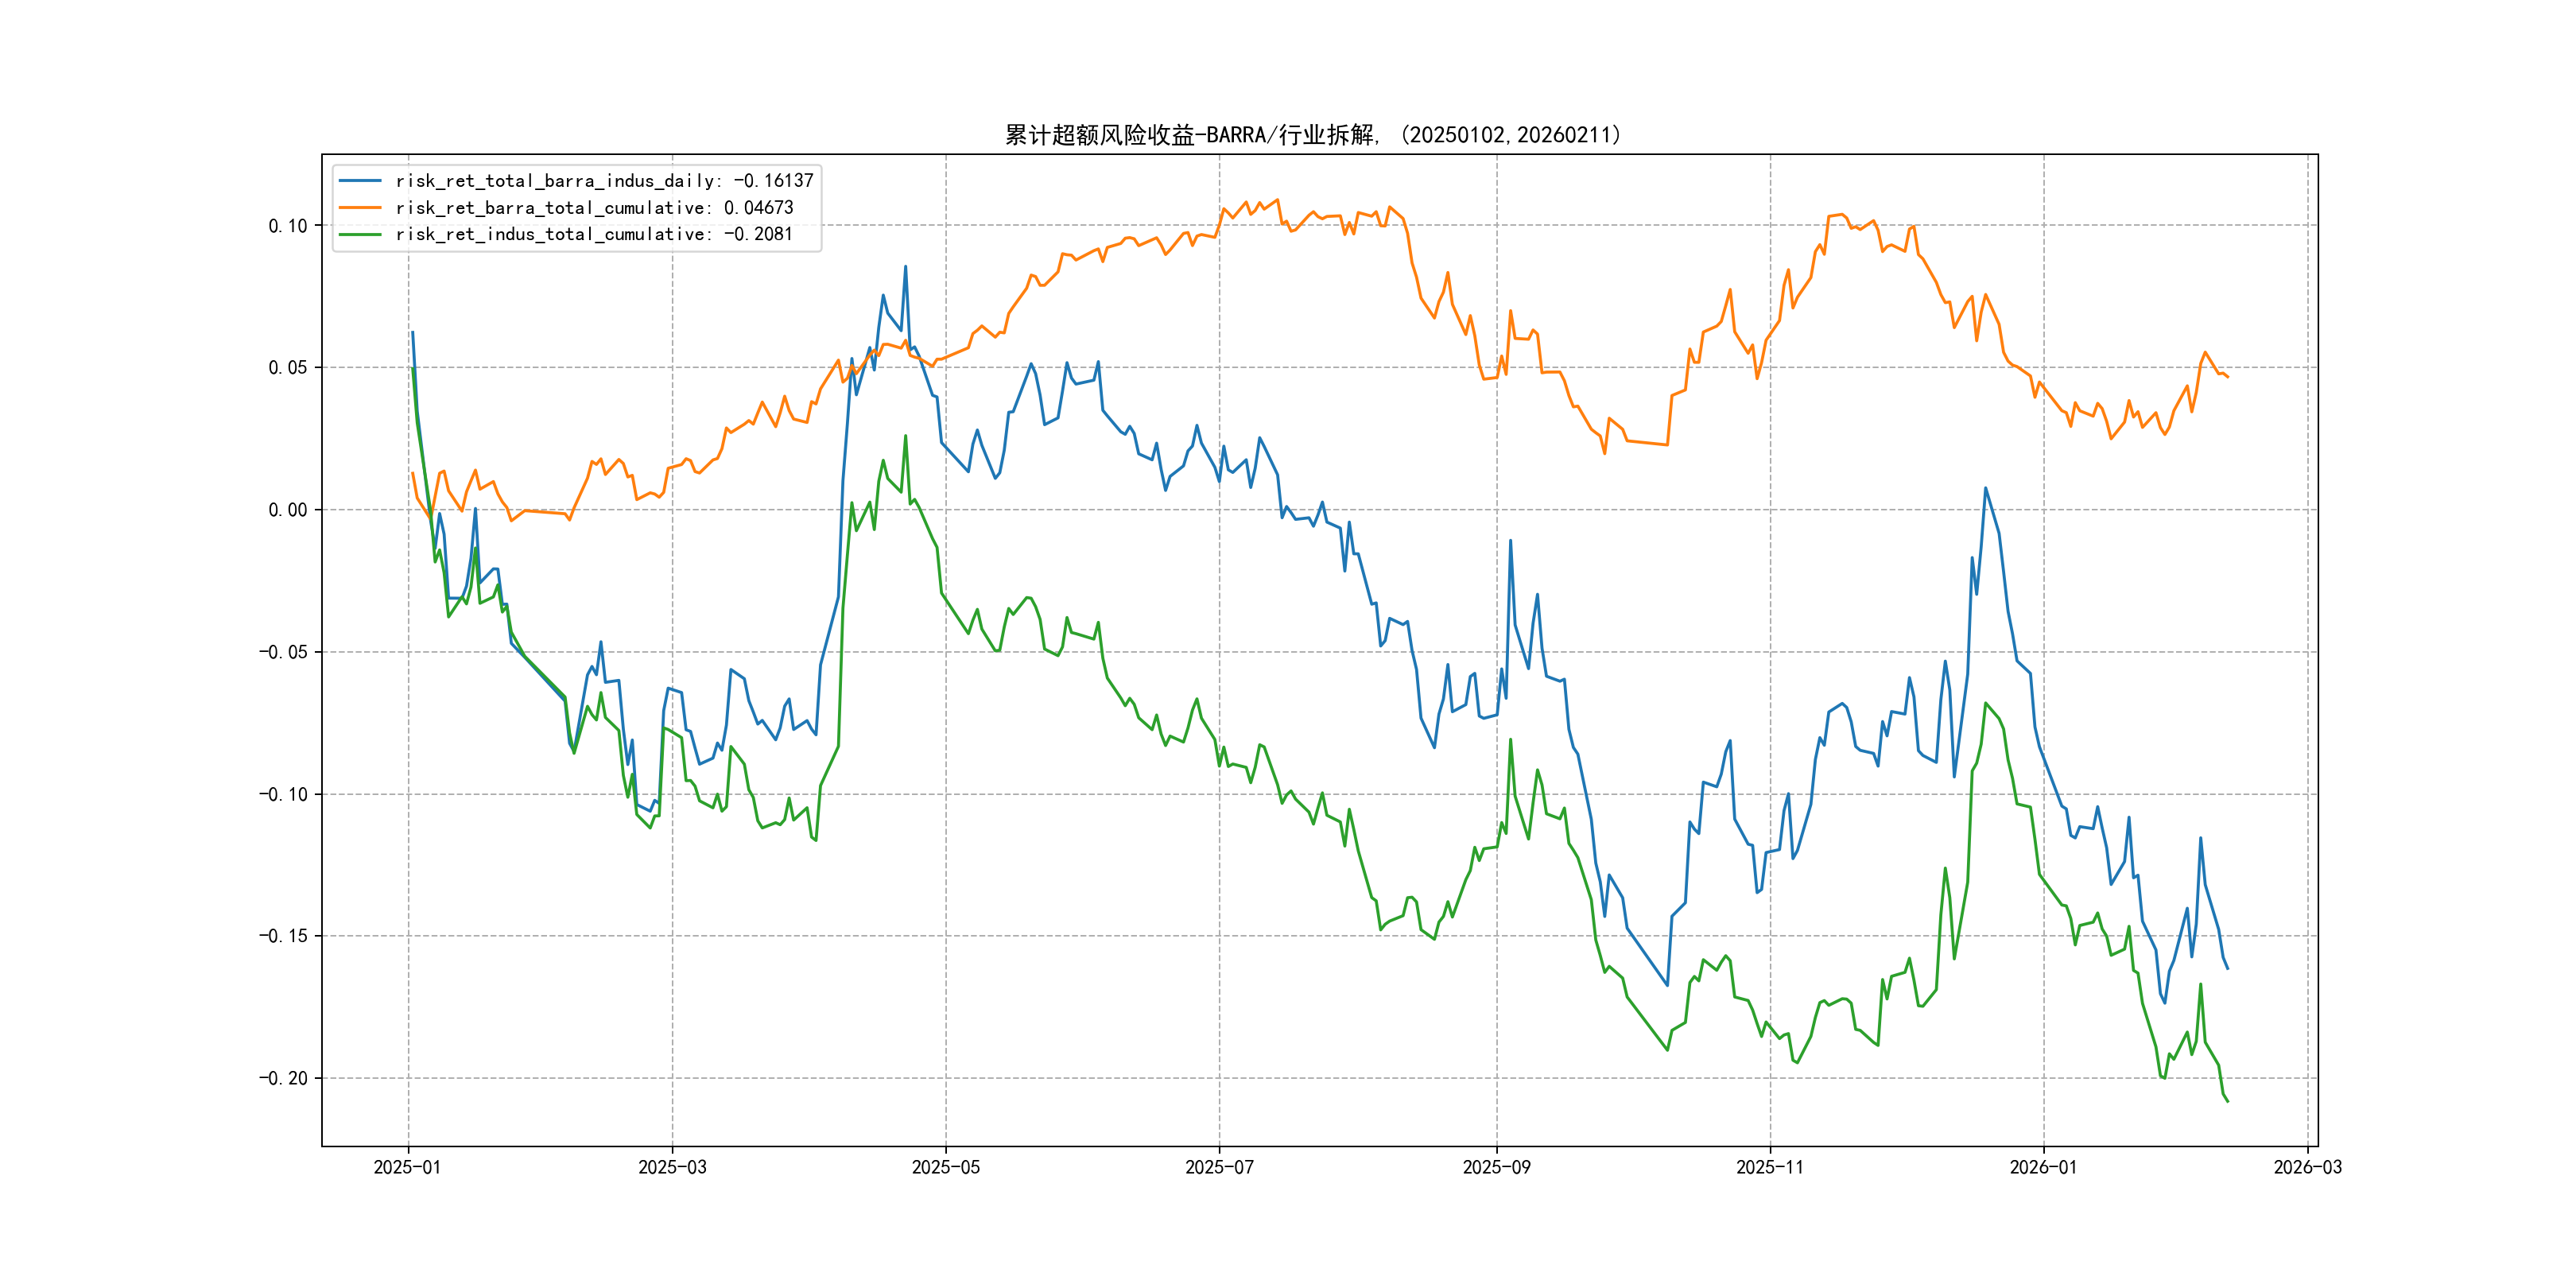The width and height of the screenshot is (2576, 1288).
Task: Select legend label risk_ret_indus_total_cumulative
Action: pyautogui.click(x=593, y=234)
